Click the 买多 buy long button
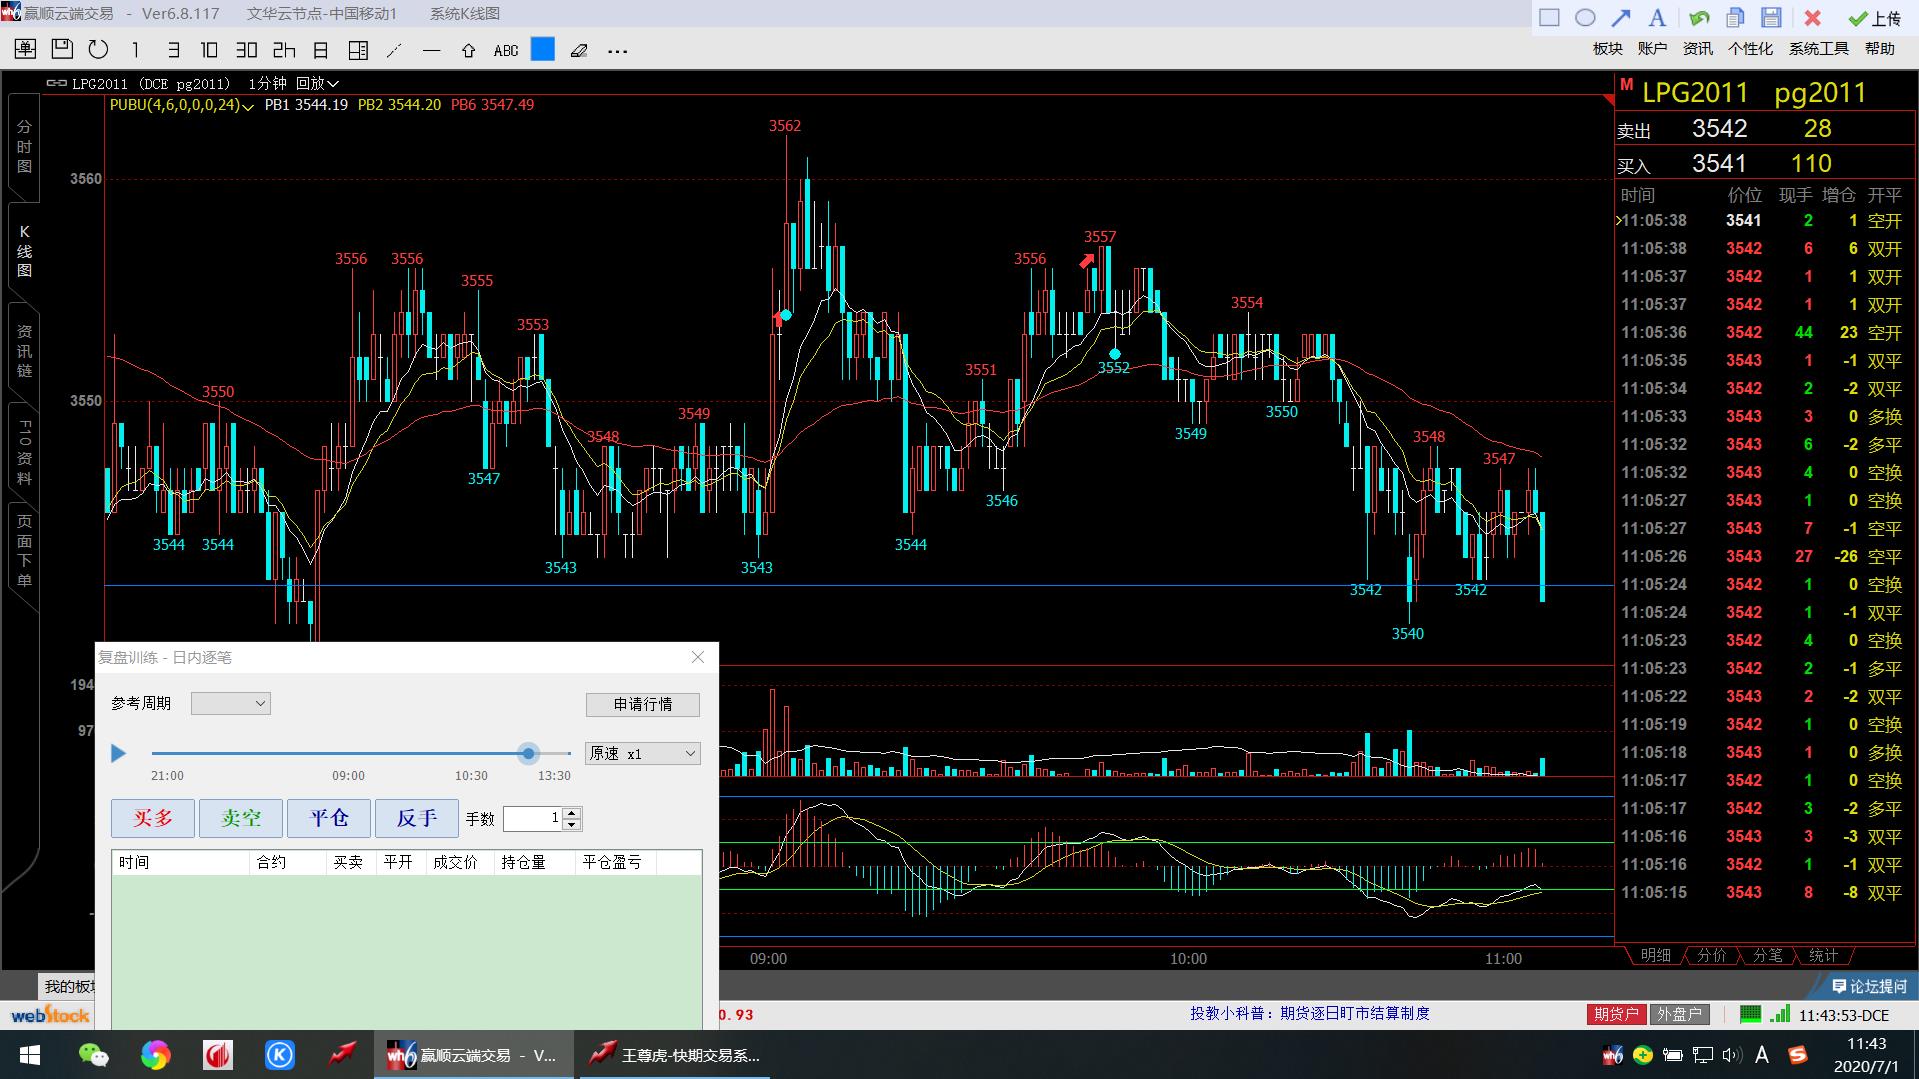 [x=153, y=818]
